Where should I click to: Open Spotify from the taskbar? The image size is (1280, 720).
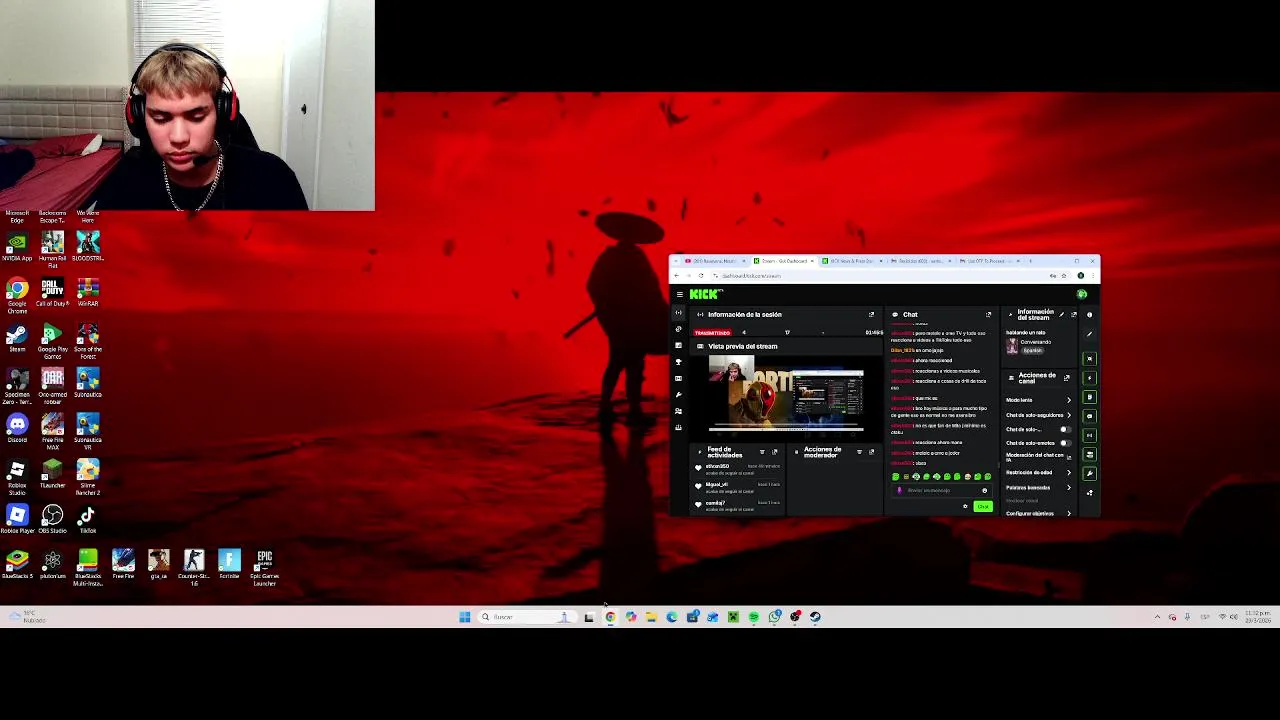(753, 617)
